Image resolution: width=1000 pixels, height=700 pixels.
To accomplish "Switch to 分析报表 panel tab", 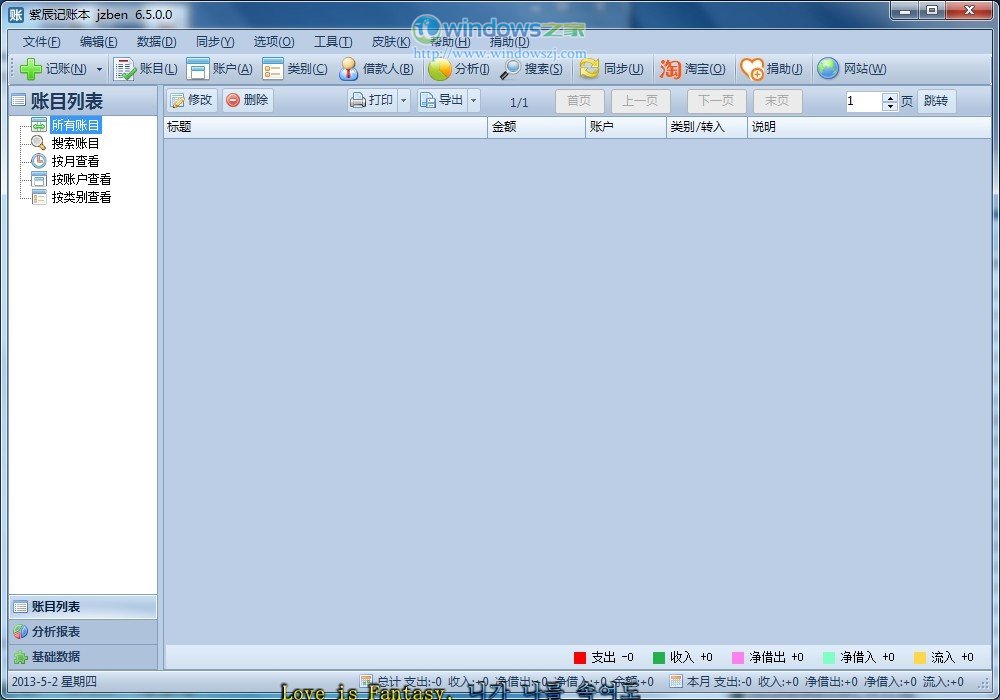I will point(55,632).
